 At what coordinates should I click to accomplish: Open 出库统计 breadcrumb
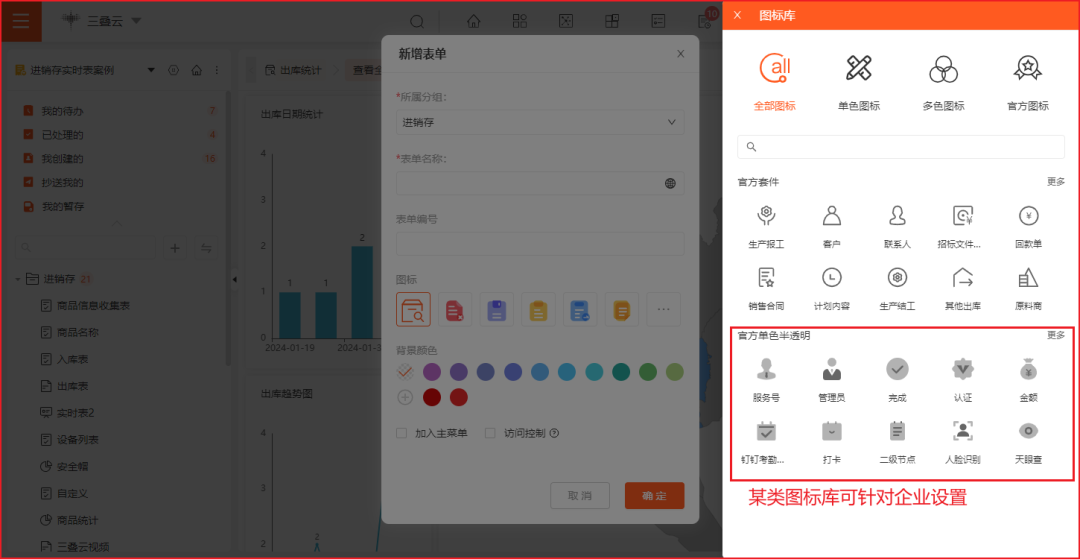coord(293,70)
